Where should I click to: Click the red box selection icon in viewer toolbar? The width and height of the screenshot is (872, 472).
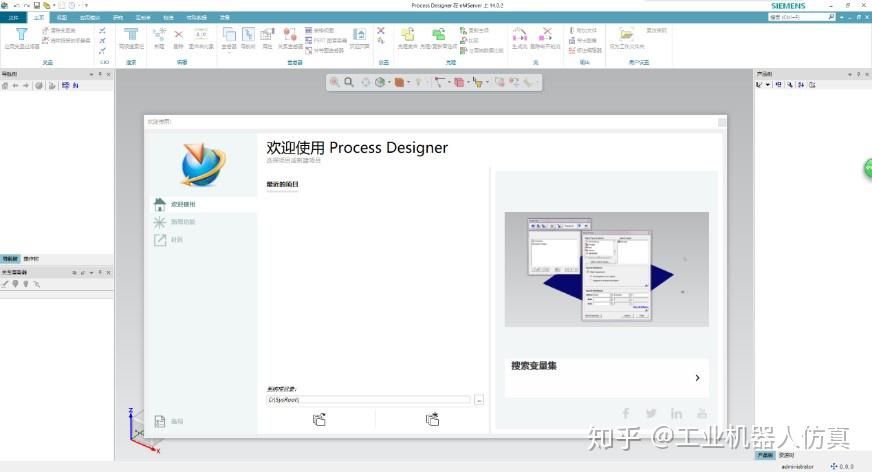point(459,82)
